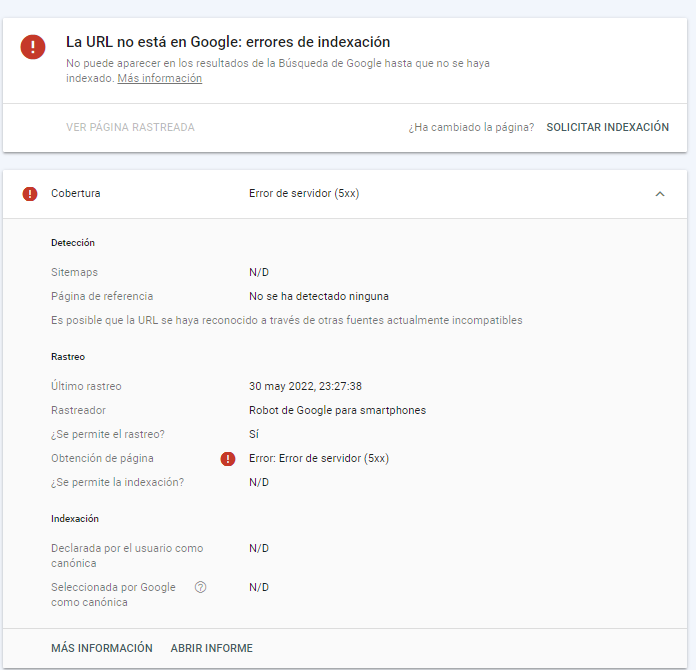Click the note about 'otras fuentes actualmente incompatibles'
The width and height of the screenshot is (696, 670).
pyautogui.click(x=287, y=320)
